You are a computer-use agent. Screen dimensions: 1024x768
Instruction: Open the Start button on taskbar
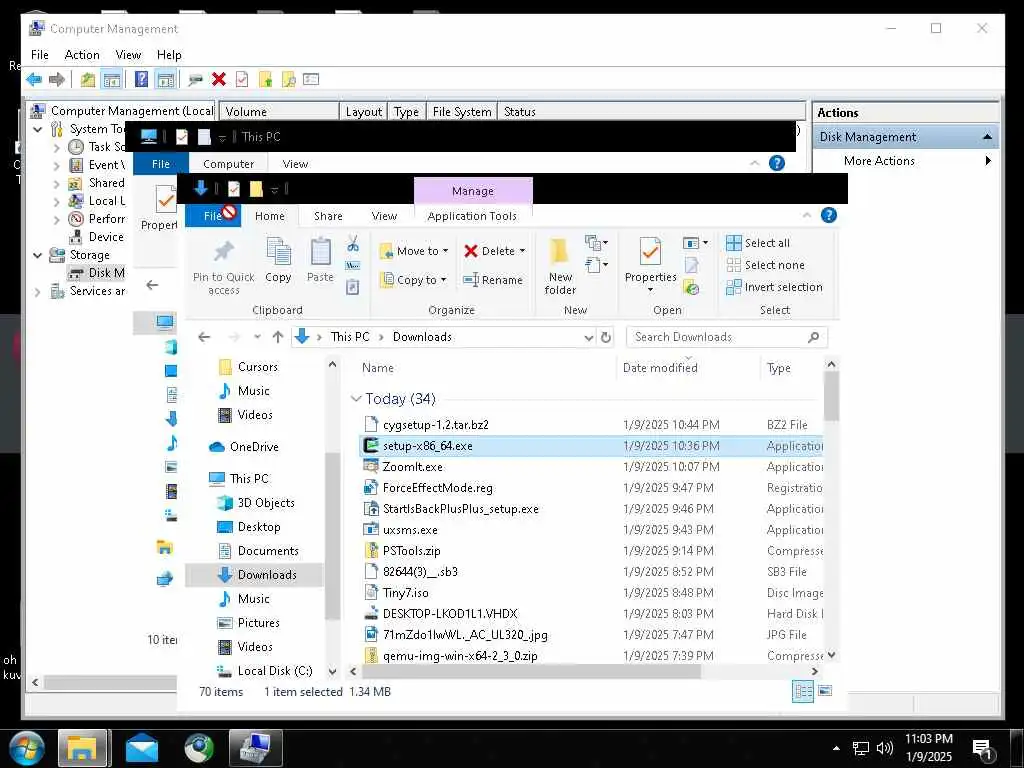point(26,748)
